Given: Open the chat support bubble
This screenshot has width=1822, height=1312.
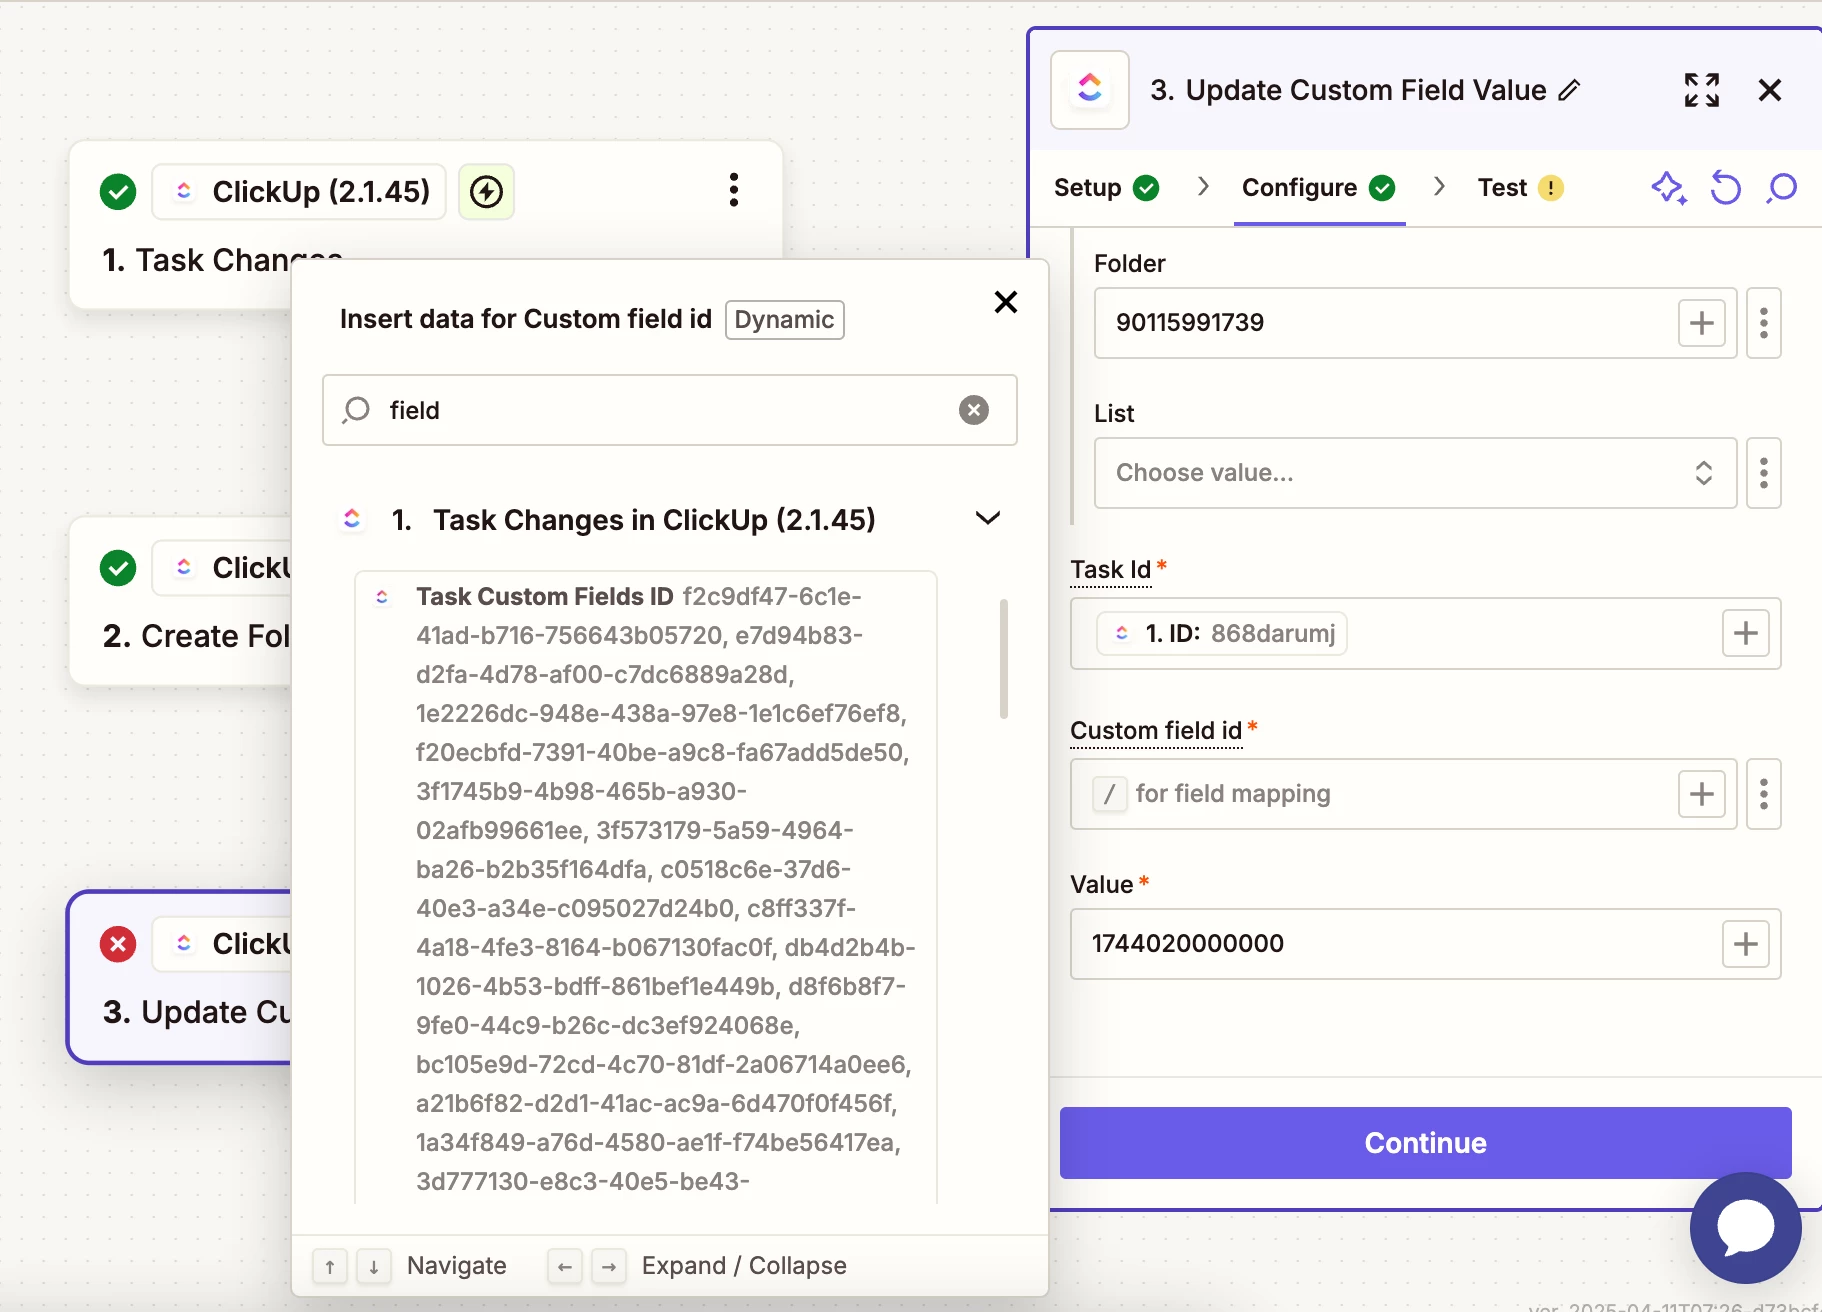Looking at the screenshot, I should click(x=1746, y=1228).
